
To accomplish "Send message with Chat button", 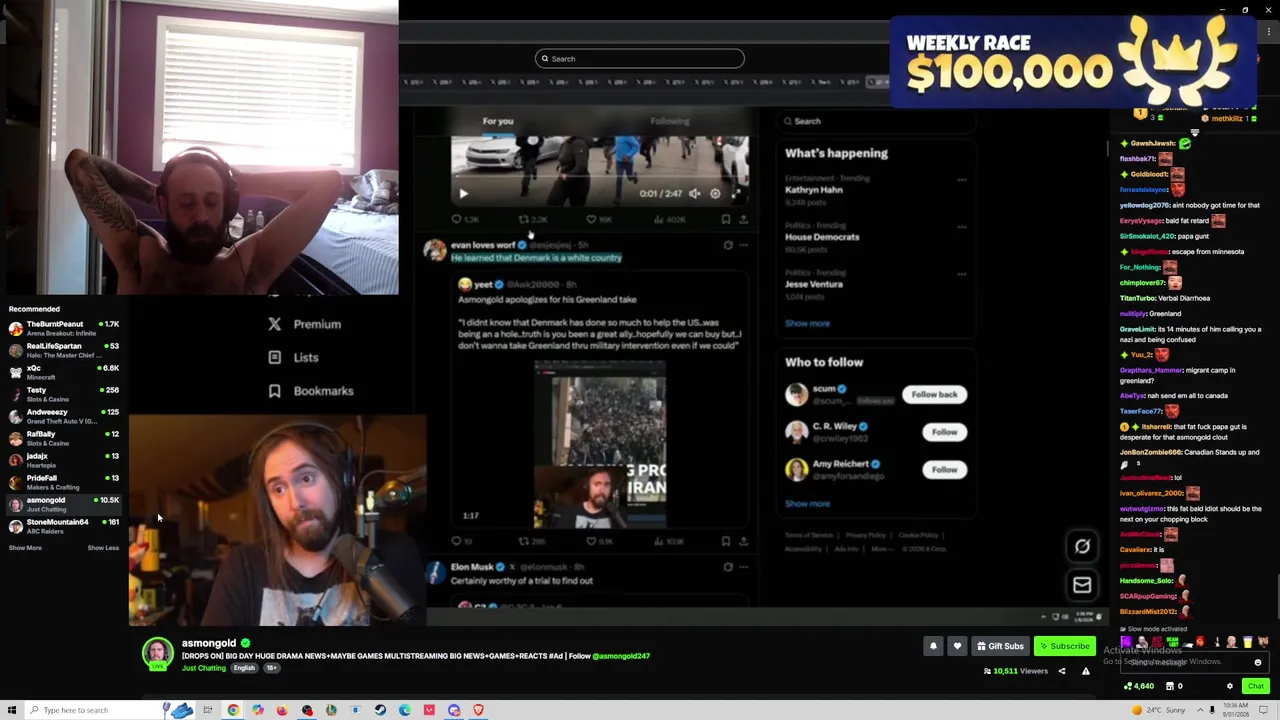I will coord(1256,686).
